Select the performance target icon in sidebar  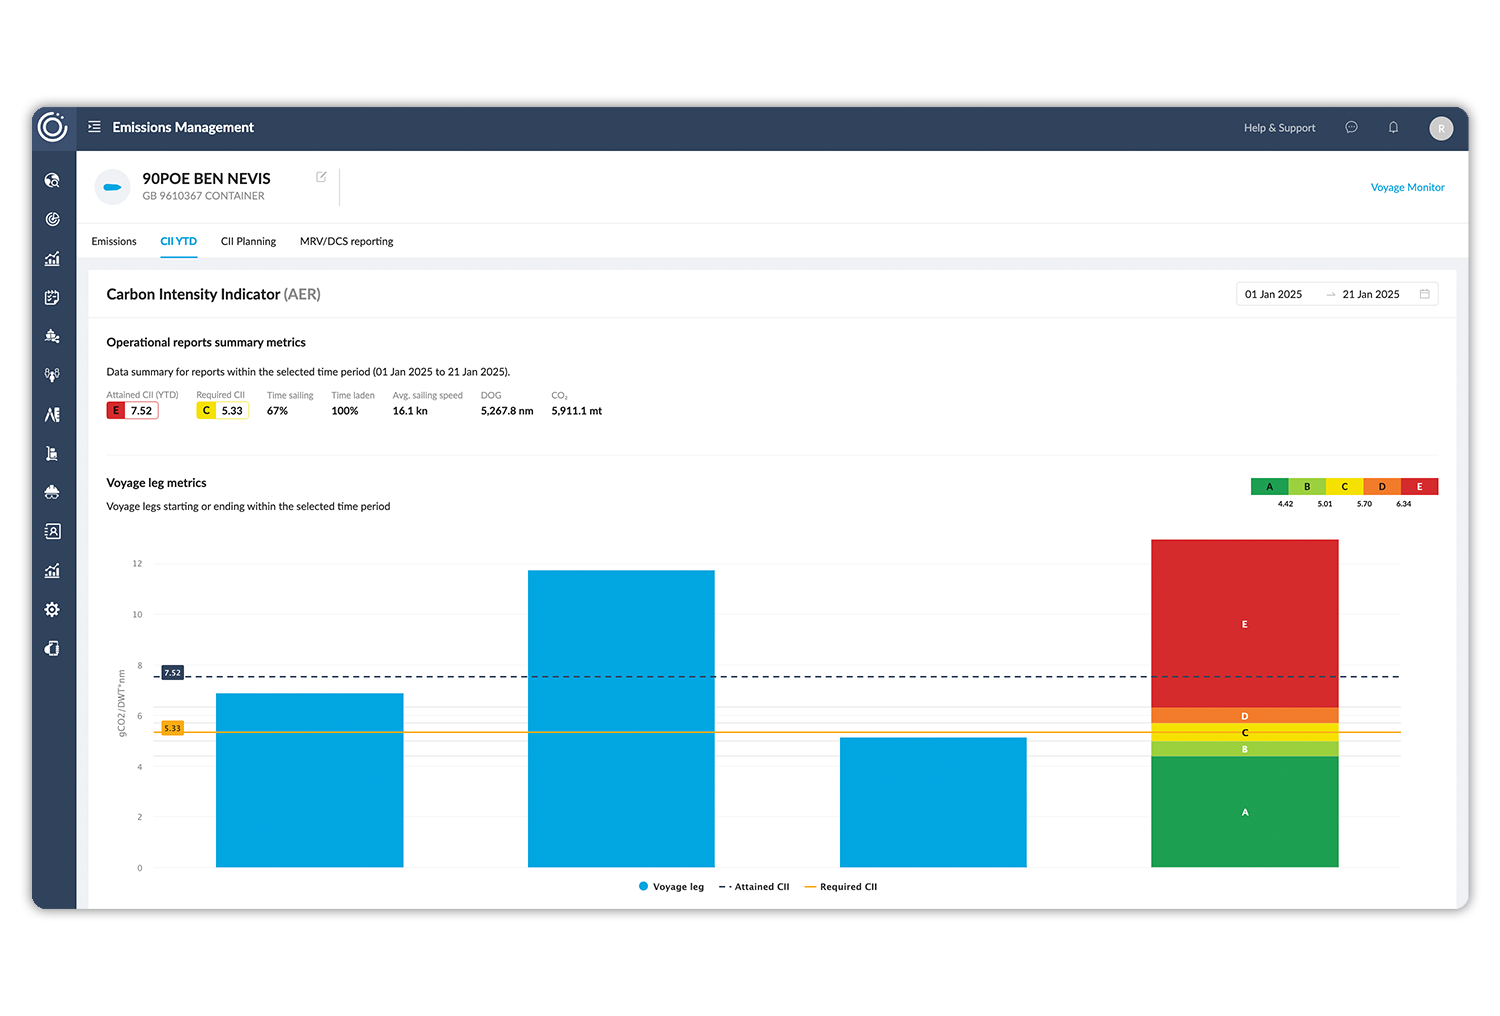click(x=52, y=219)
